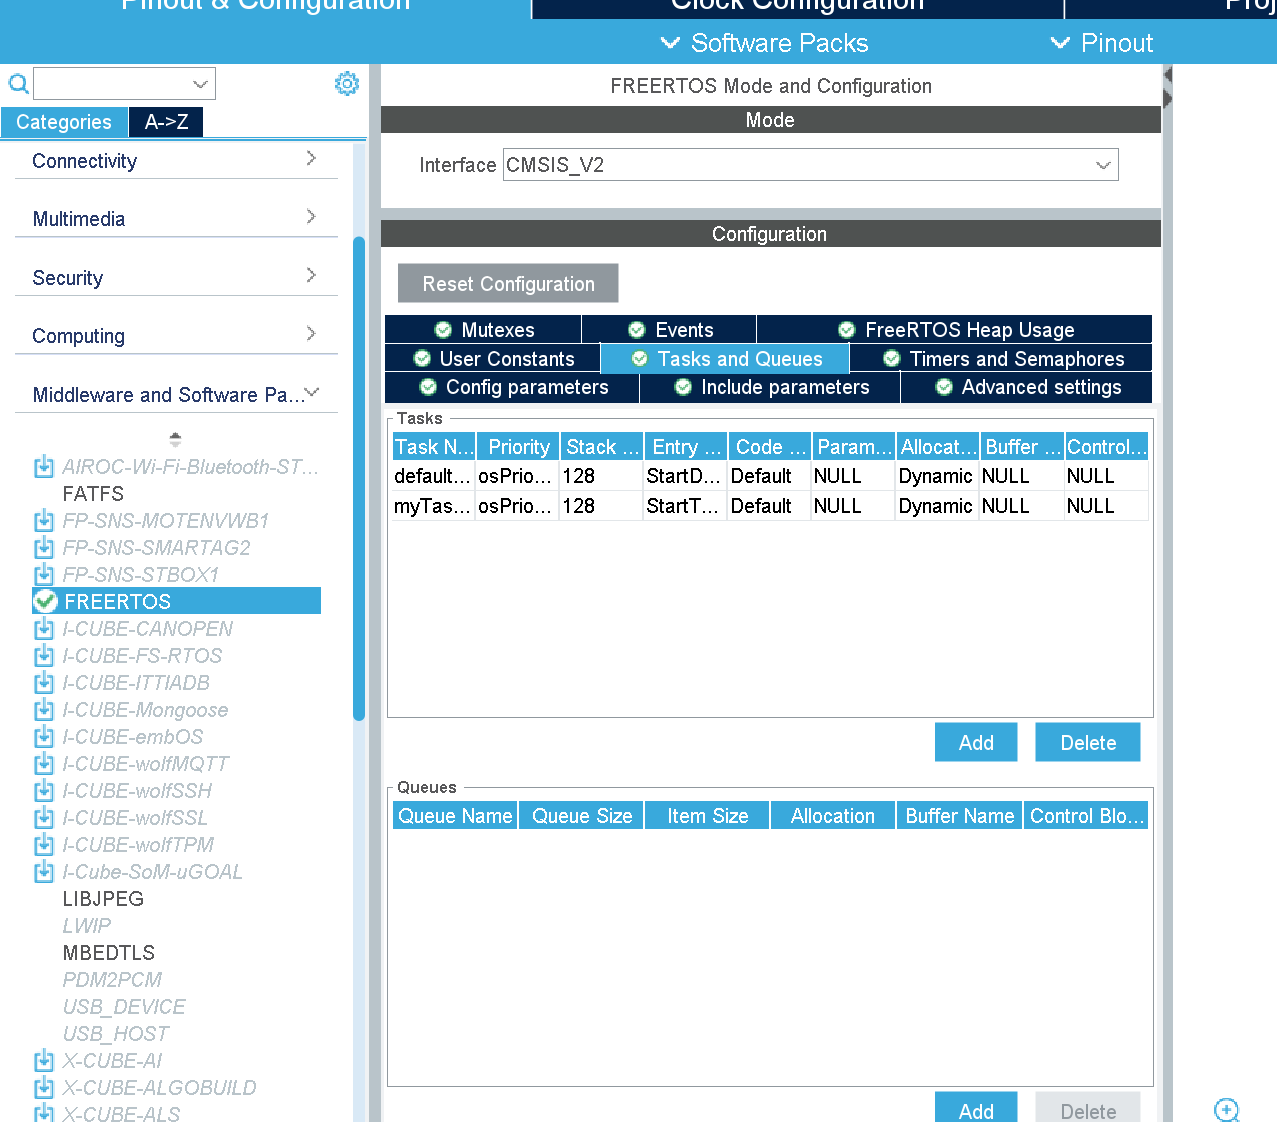Open the Mutexes tab

483,330
